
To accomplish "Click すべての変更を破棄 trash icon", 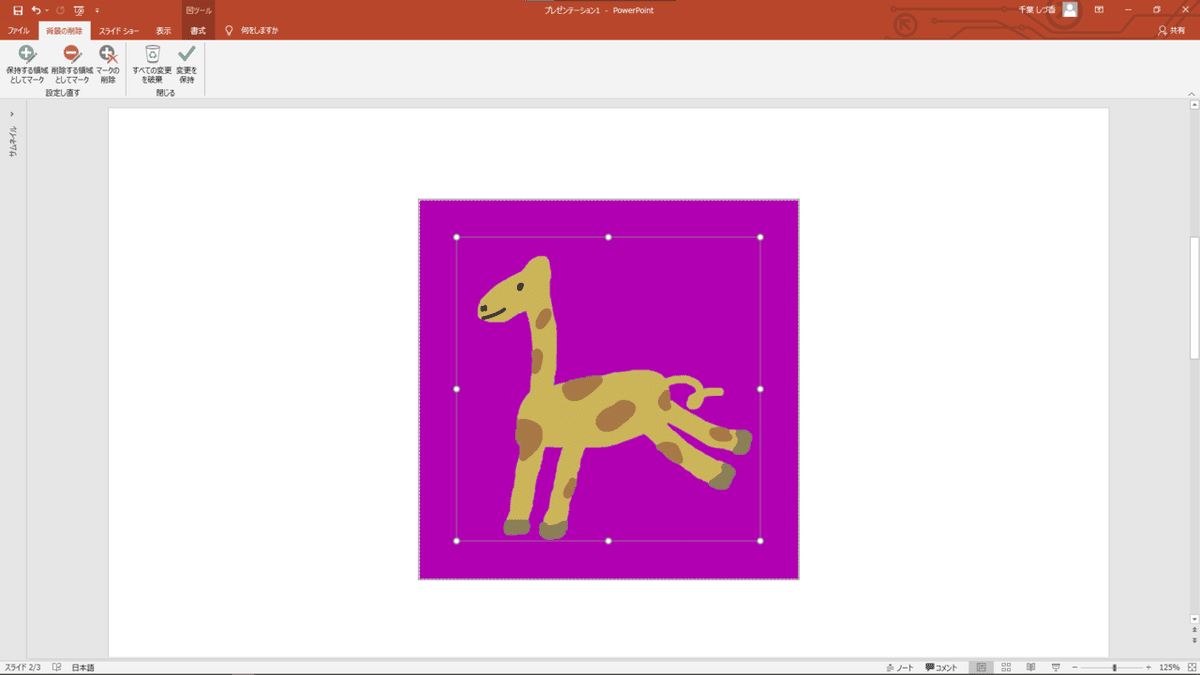I will click(x=152, y=65).
